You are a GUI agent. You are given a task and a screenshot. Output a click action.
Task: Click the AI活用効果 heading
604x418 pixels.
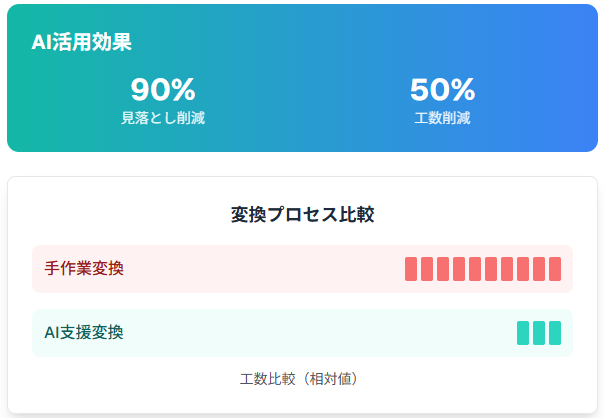81,42
